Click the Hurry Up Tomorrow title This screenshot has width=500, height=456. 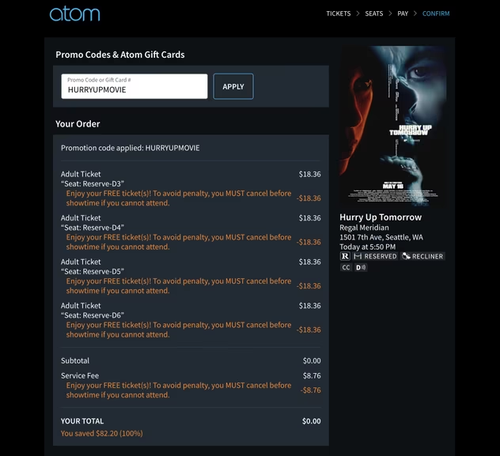coord(381,217)
